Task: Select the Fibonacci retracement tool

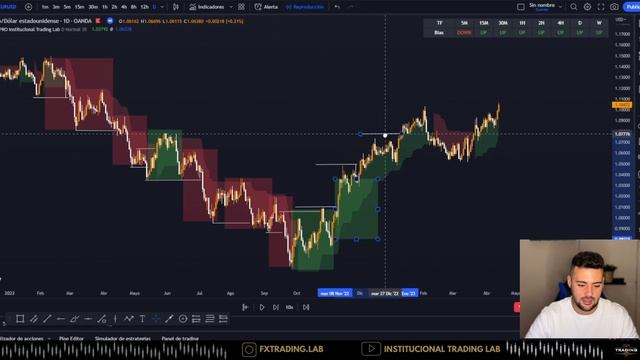Action: (x=102, y=319)
